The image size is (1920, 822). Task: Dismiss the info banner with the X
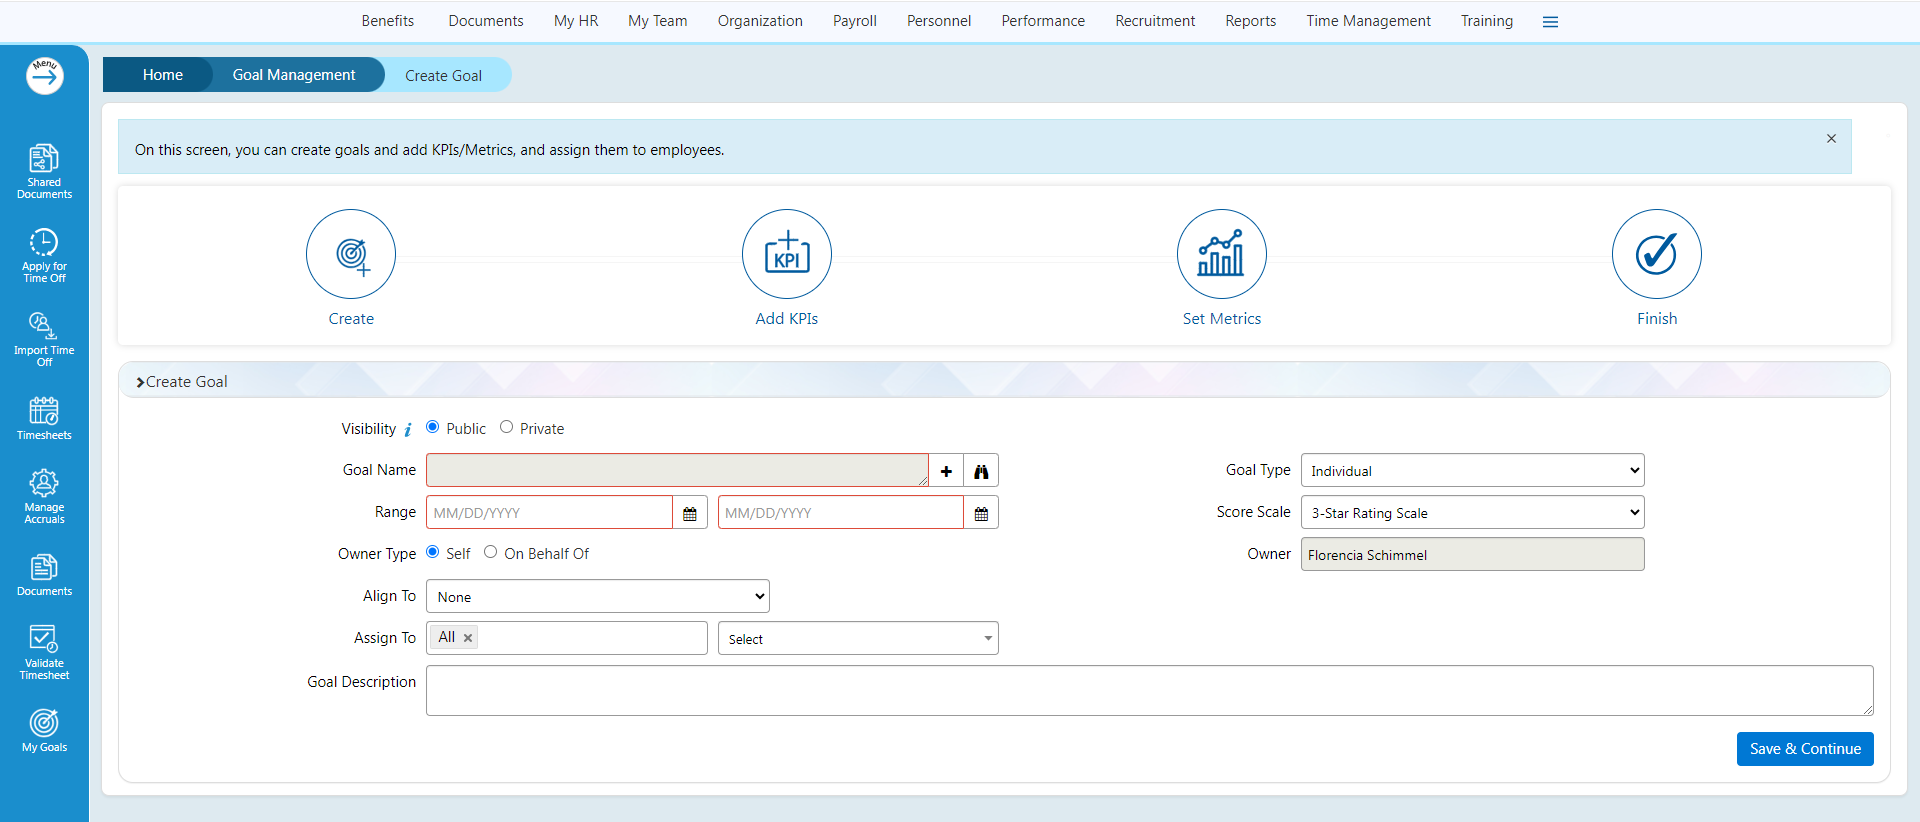click(1831, 139)
